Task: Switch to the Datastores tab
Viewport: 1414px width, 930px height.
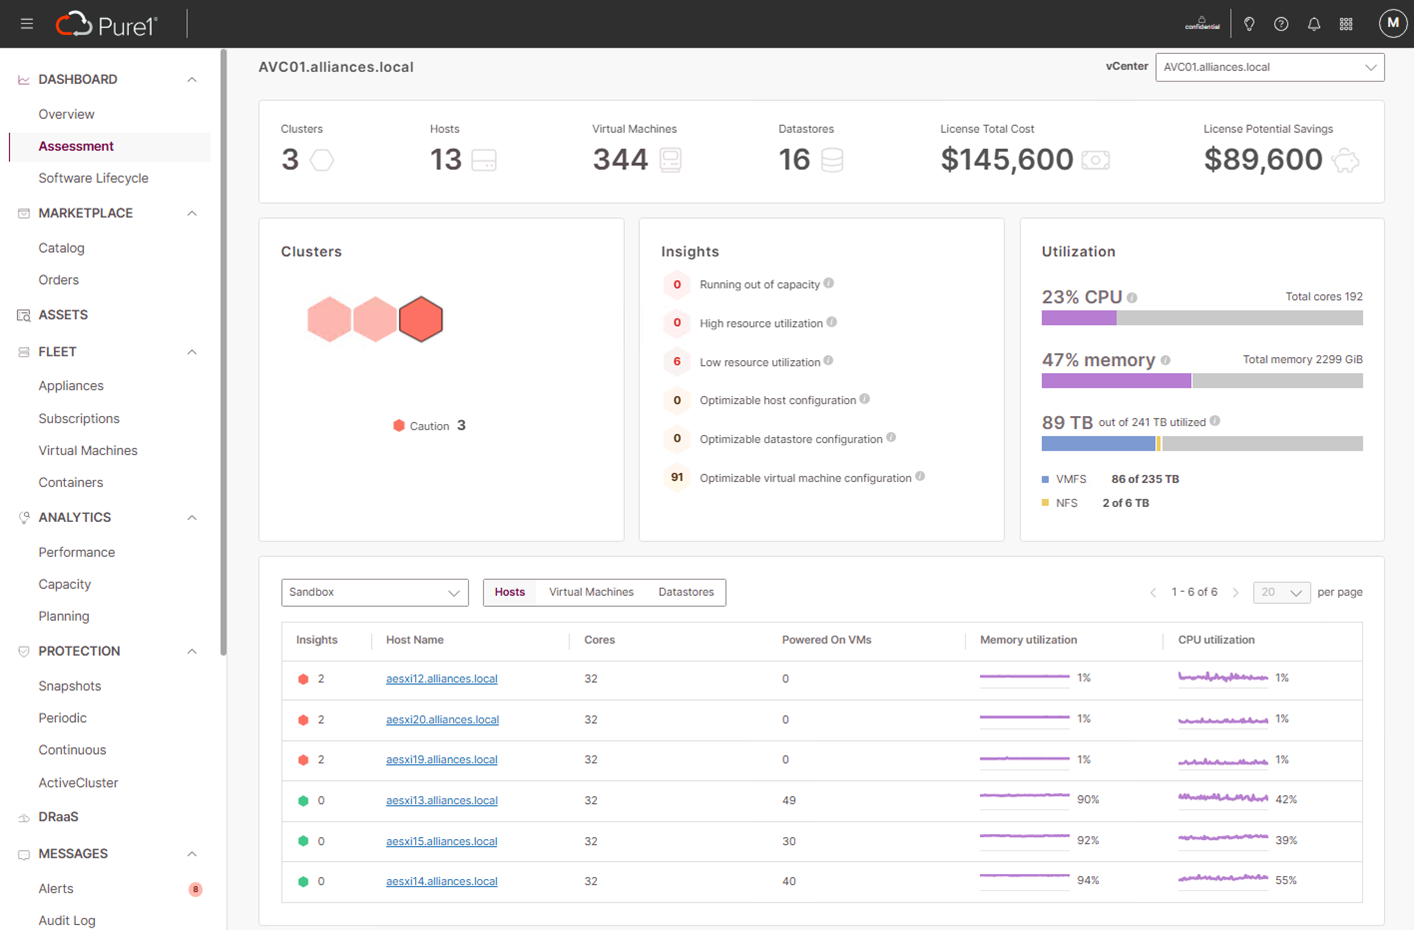Action: pos(686,592)
